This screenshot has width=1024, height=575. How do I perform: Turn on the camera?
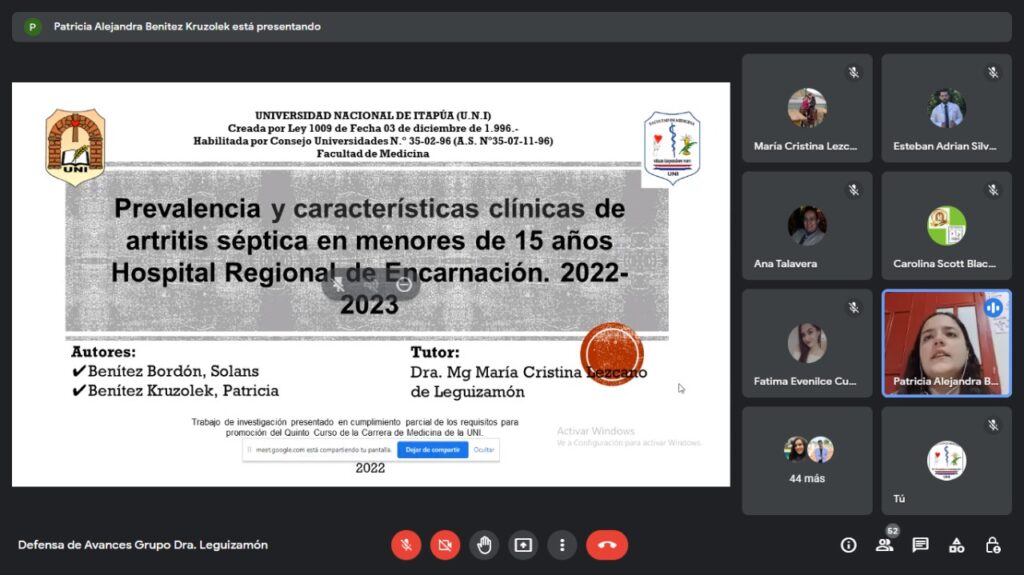pyautogui.click(x=445, y=545)
